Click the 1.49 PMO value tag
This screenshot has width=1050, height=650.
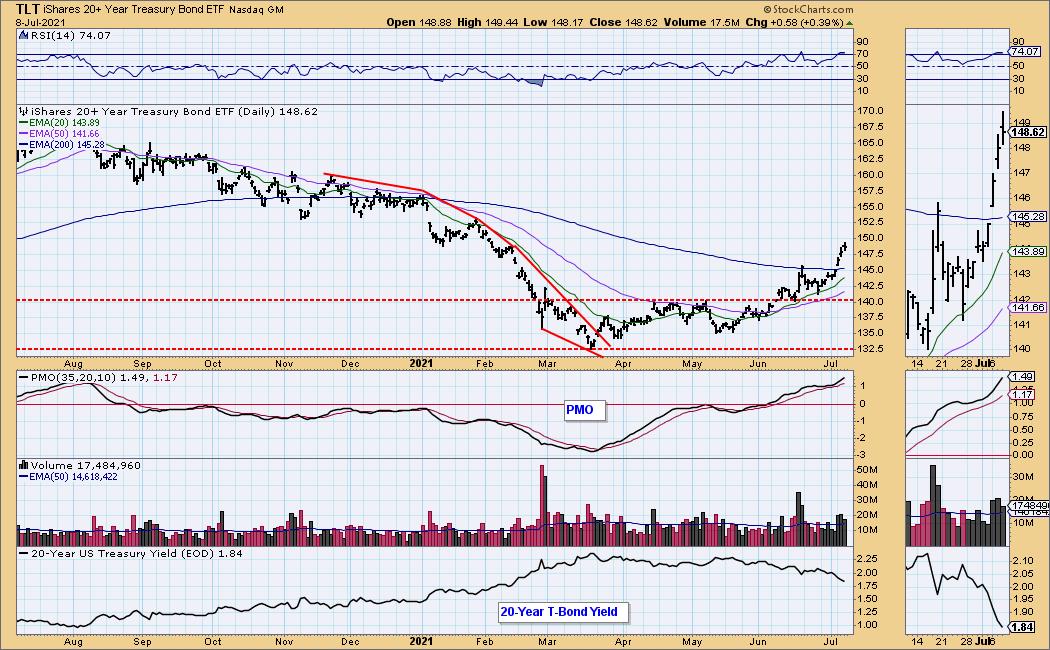pos(1023,377)
